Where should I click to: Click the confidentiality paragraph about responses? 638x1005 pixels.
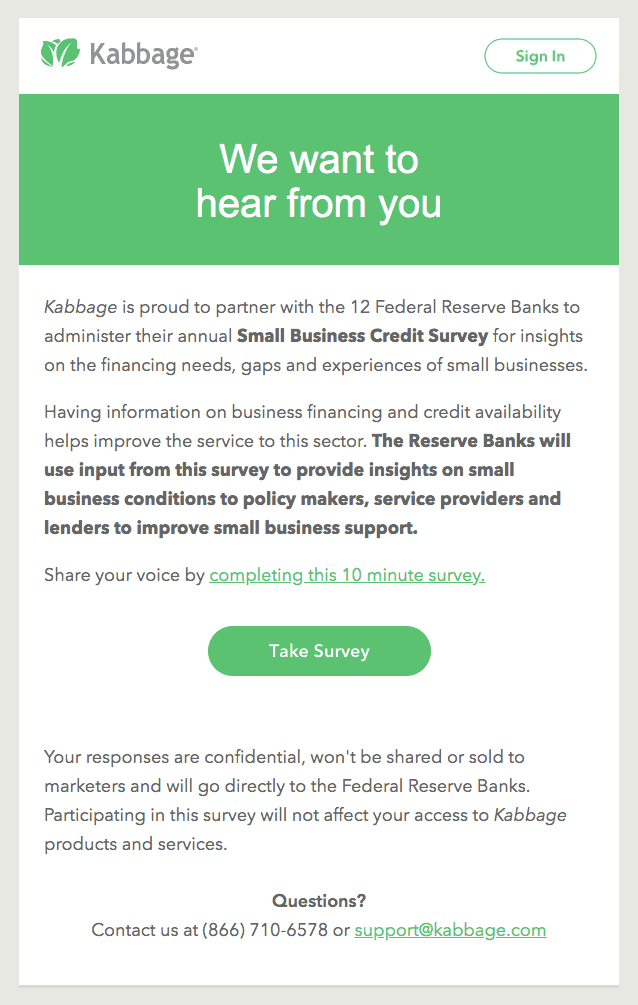click(305, 801)
